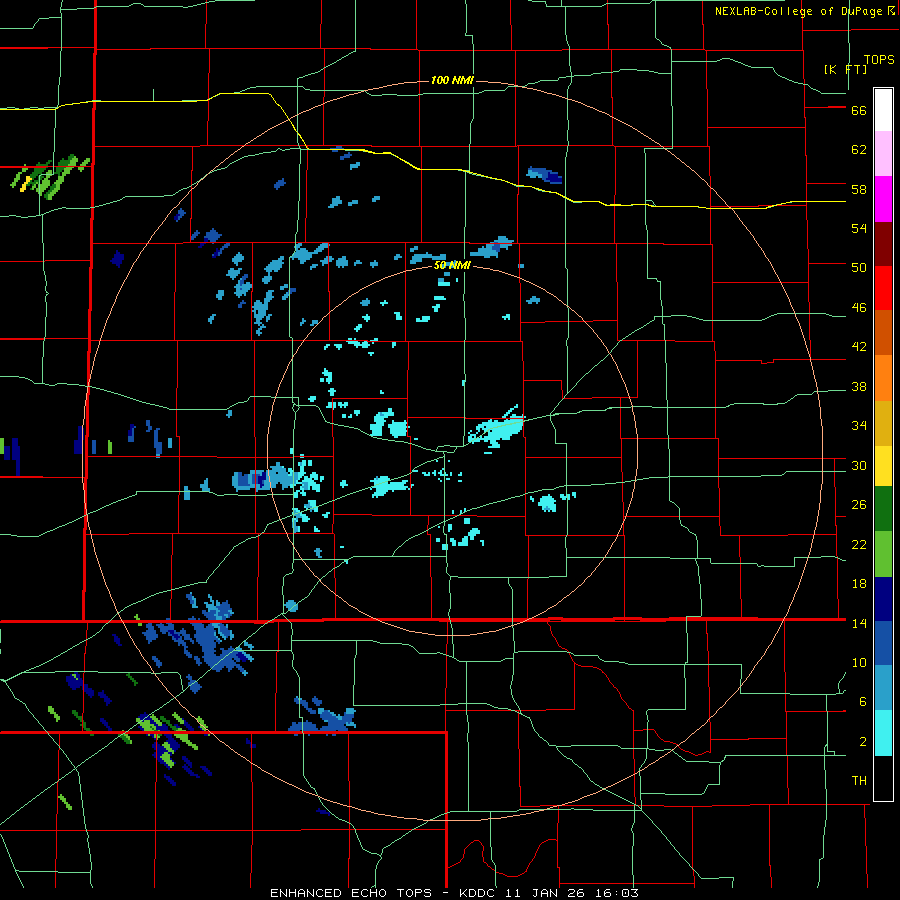Click the '22' legend value
900x900 pixels.
859,545
